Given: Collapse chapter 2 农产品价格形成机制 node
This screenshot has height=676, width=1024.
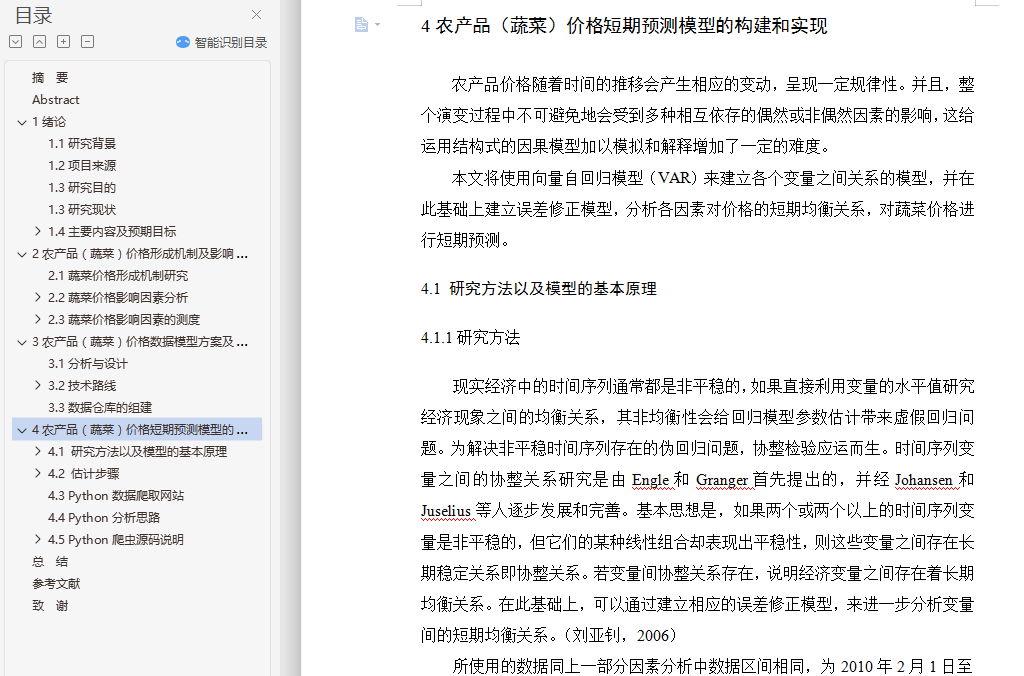Looking at the screenshot, I should coord(22,254).
